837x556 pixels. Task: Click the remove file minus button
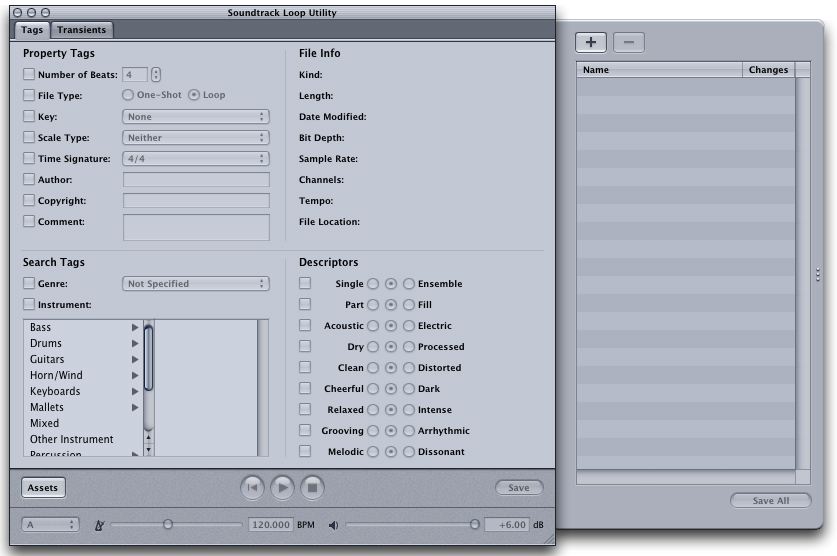pyautogui.click(x=629, y=42)
